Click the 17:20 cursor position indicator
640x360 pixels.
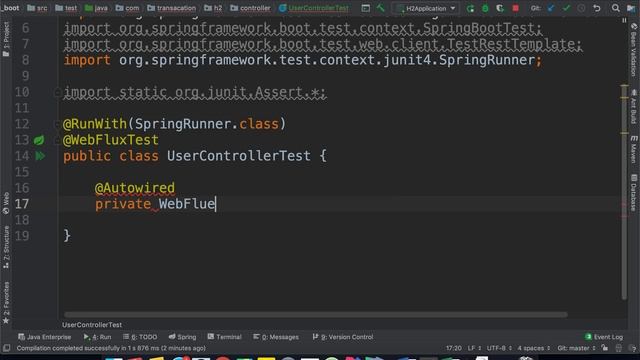[453, 348]
